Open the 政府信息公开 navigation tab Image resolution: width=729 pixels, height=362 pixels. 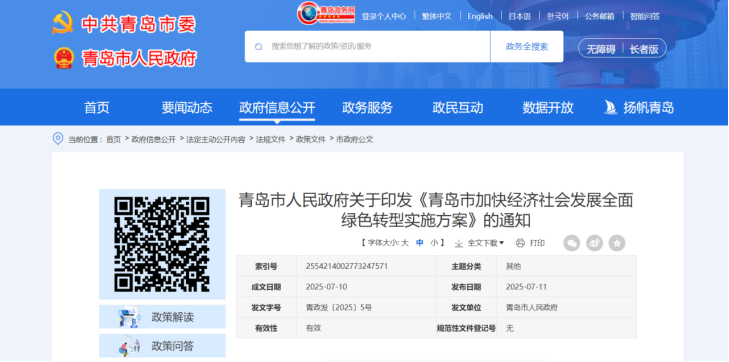tap(277, 108)
